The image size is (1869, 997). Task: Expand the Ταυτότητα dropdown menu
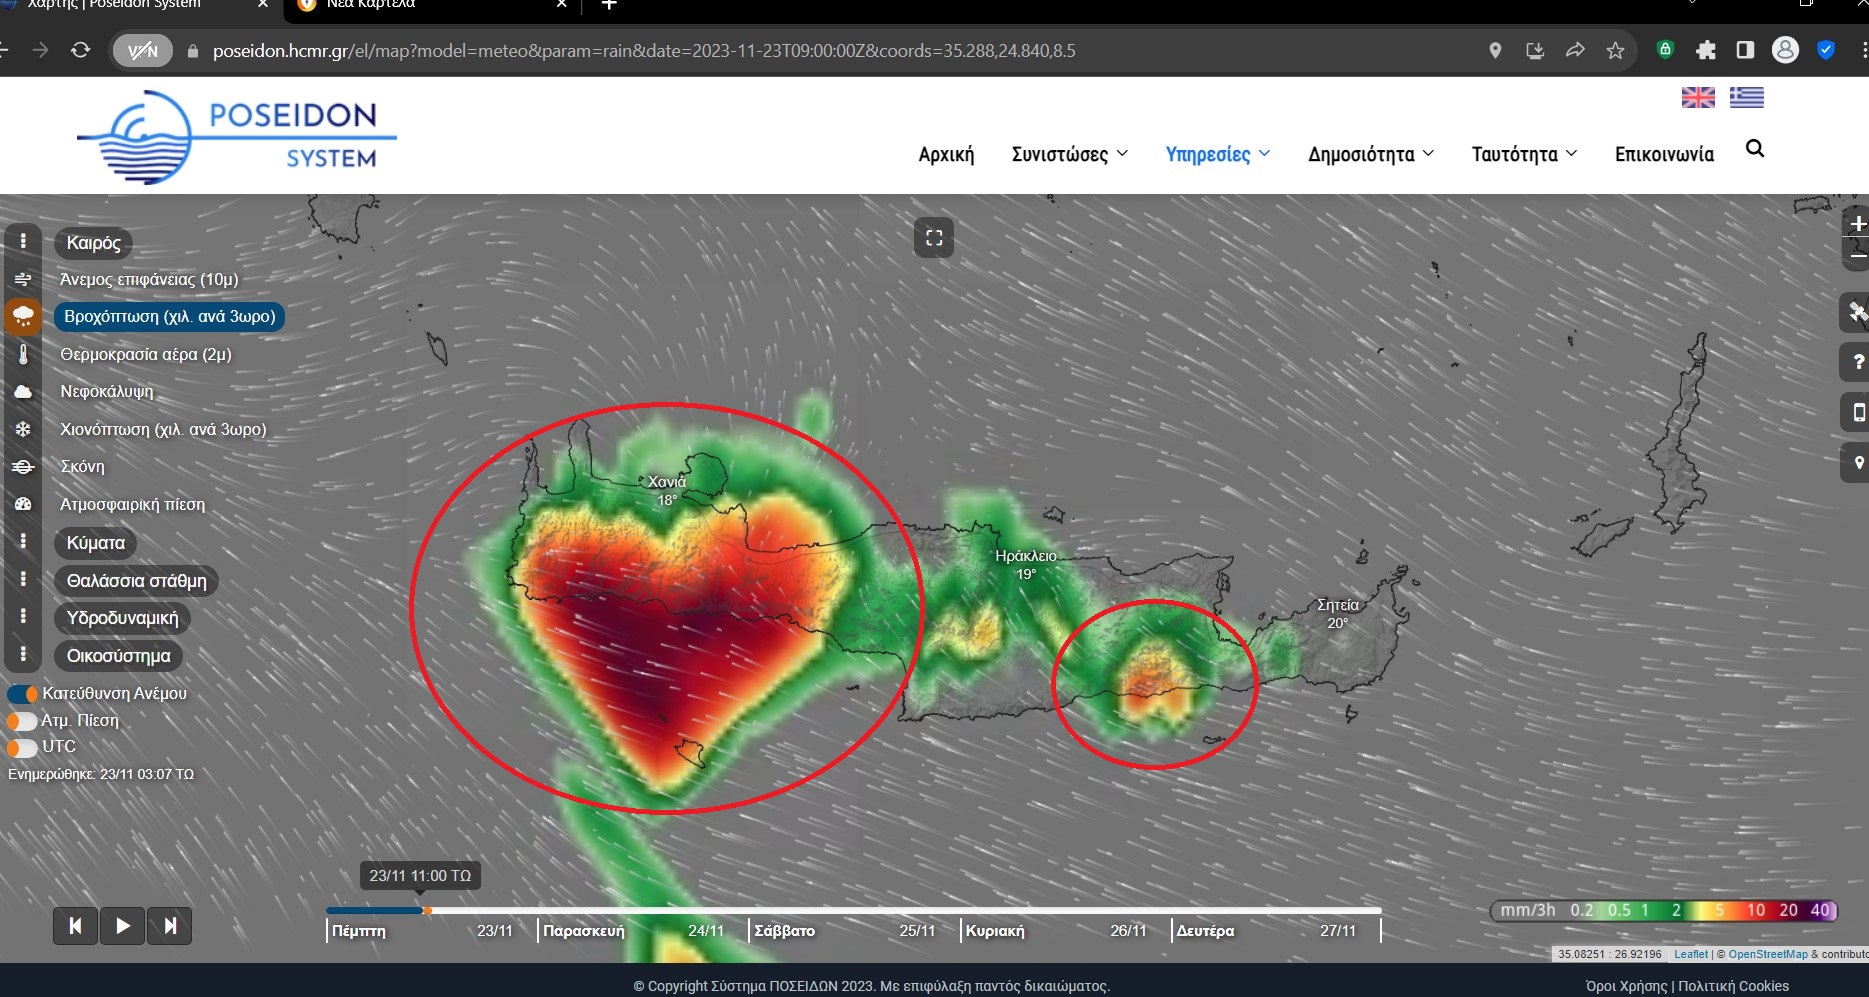click(x=1523, y=154)
